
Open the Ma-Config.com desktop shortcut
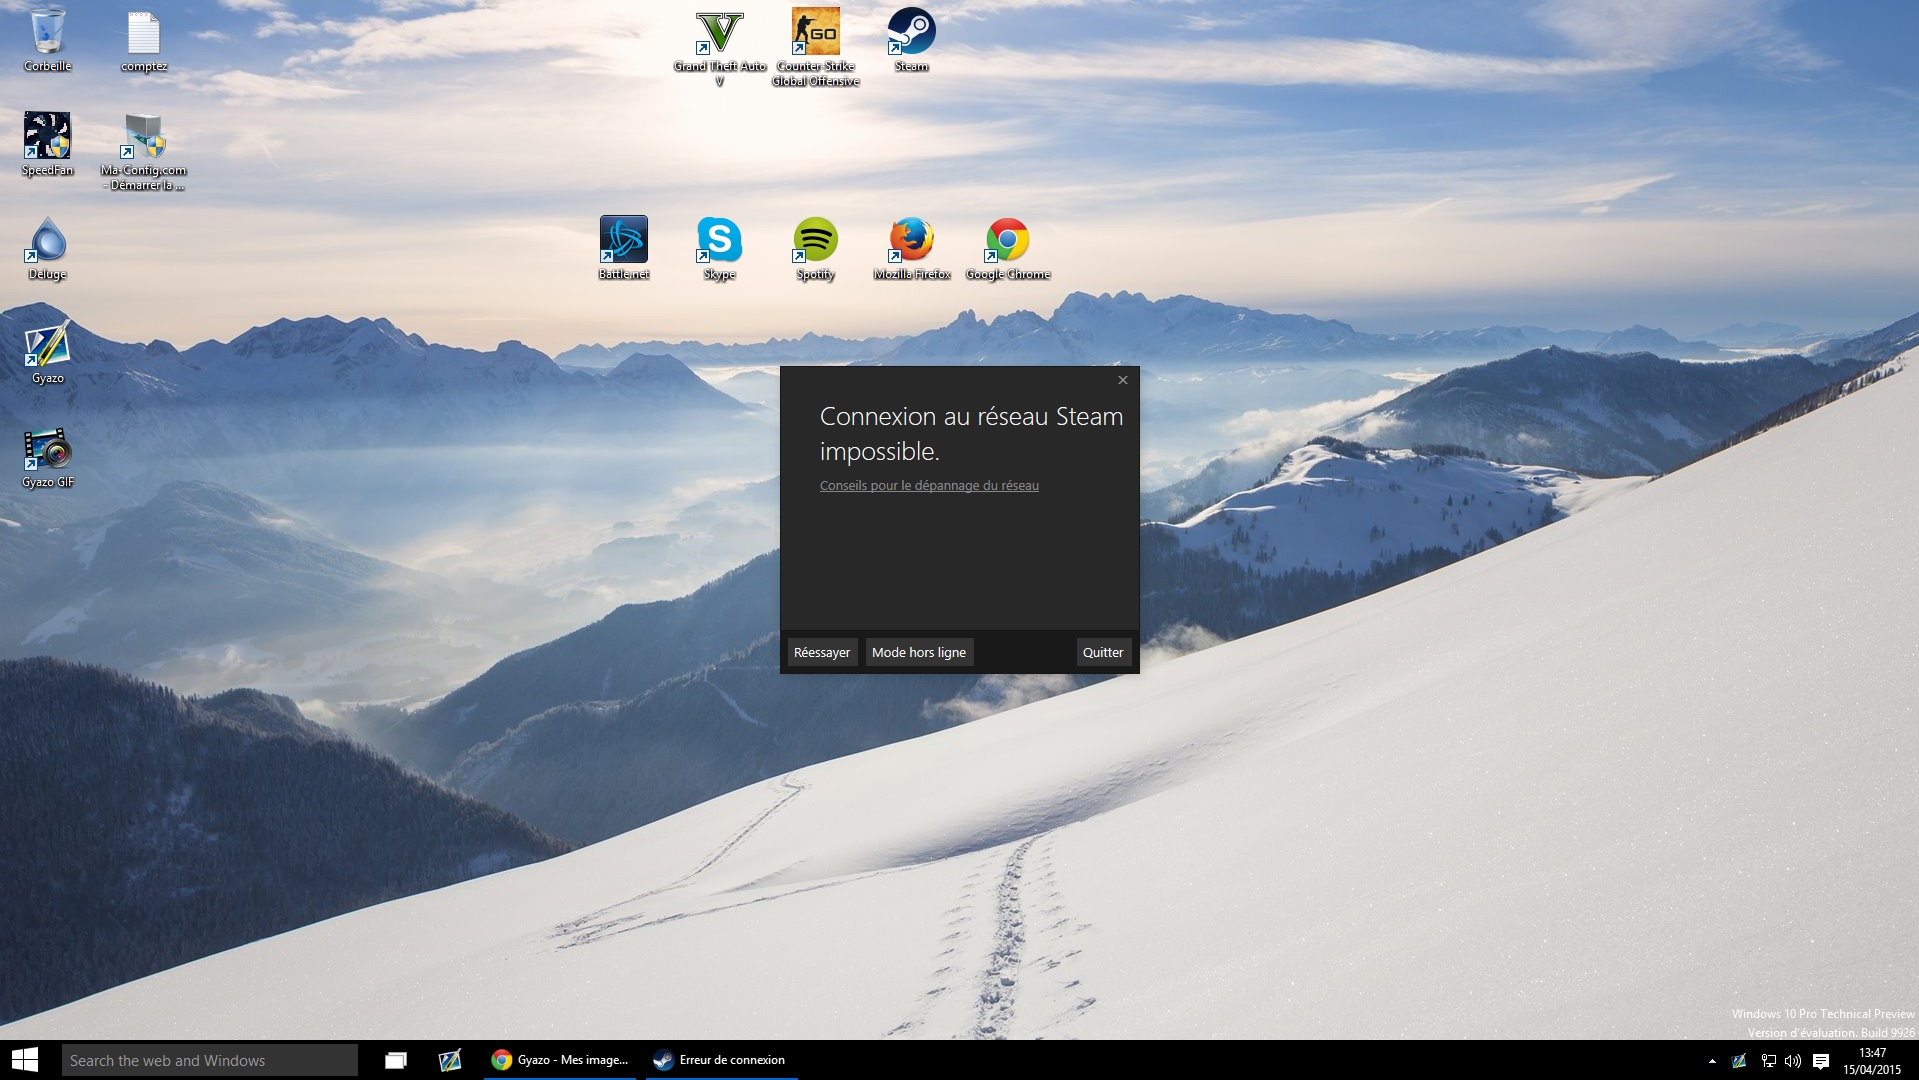click(144, 150)
